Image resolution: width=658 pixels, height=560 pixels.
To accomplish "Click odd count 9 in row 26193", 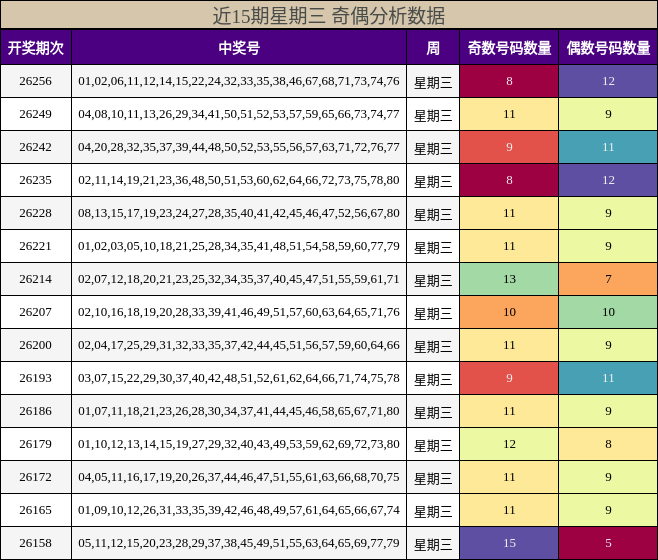I will pyautogui.click(x=509, y=378).
